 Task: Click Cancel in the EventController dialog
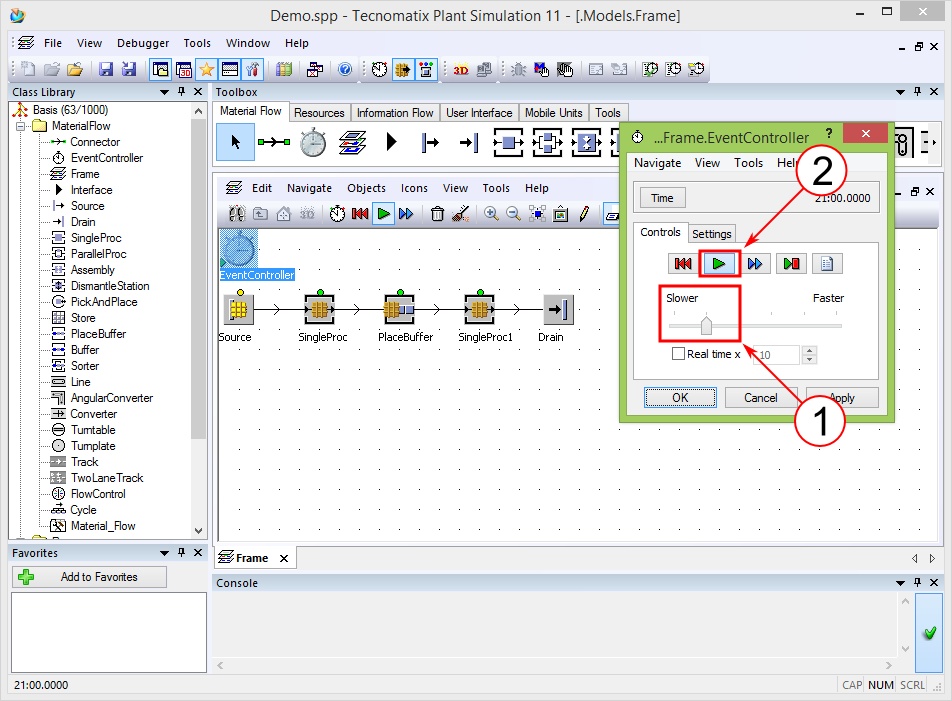tap(761, 398)
